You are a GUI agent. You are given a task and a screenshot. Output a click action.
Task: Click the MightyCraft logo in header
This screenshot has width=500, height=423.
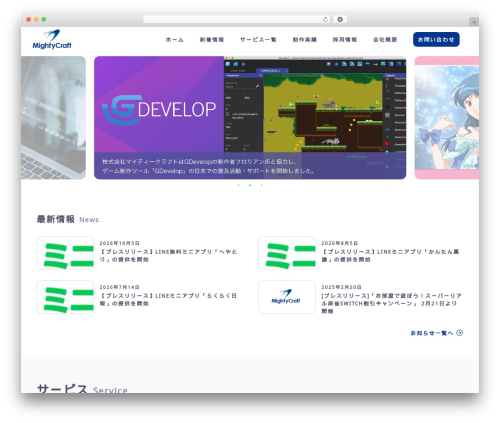pyautogui.click(x=52, y=39)
